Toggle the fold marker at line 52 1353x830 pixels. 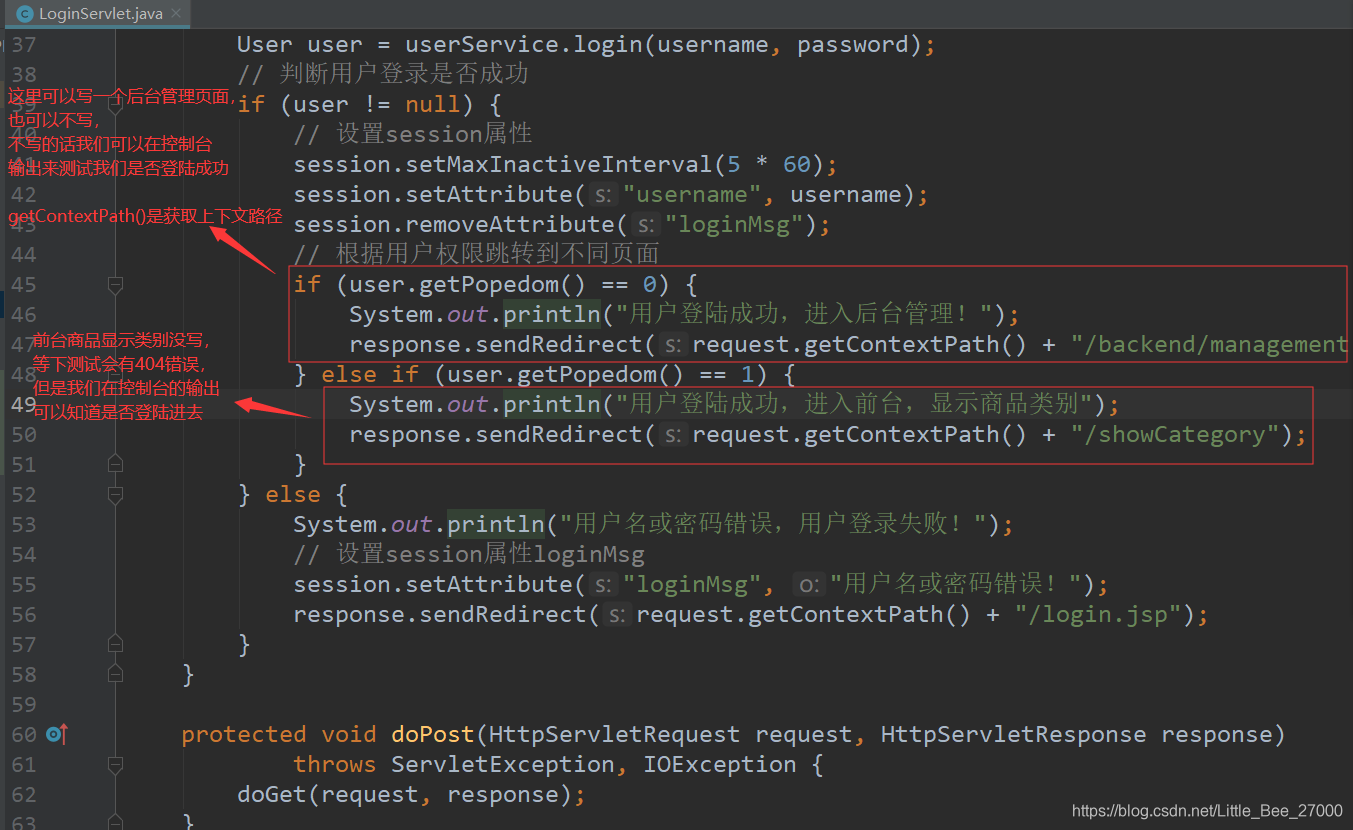(115, 494)
